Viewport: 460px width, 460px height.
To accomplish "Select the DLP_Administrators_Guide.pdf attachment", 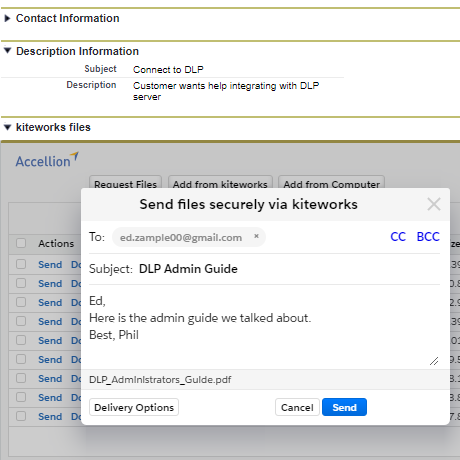I will pos(160,379).
